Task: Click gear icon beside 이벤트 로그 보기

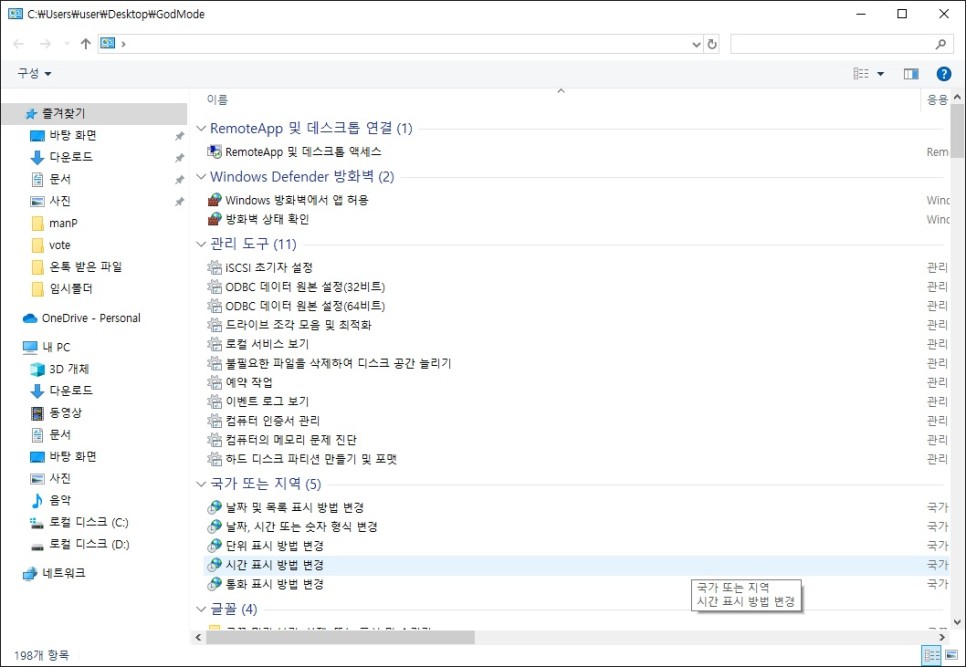Action: click(x=214, y=402)
